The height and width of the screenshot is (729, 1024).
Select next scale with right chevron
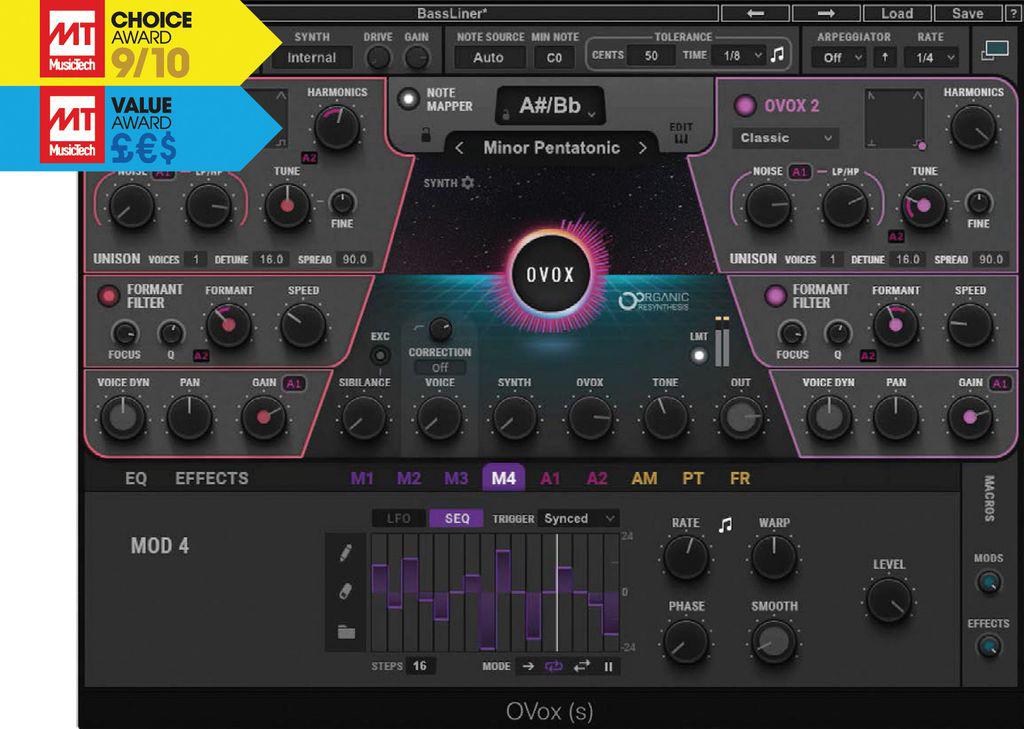643,148
